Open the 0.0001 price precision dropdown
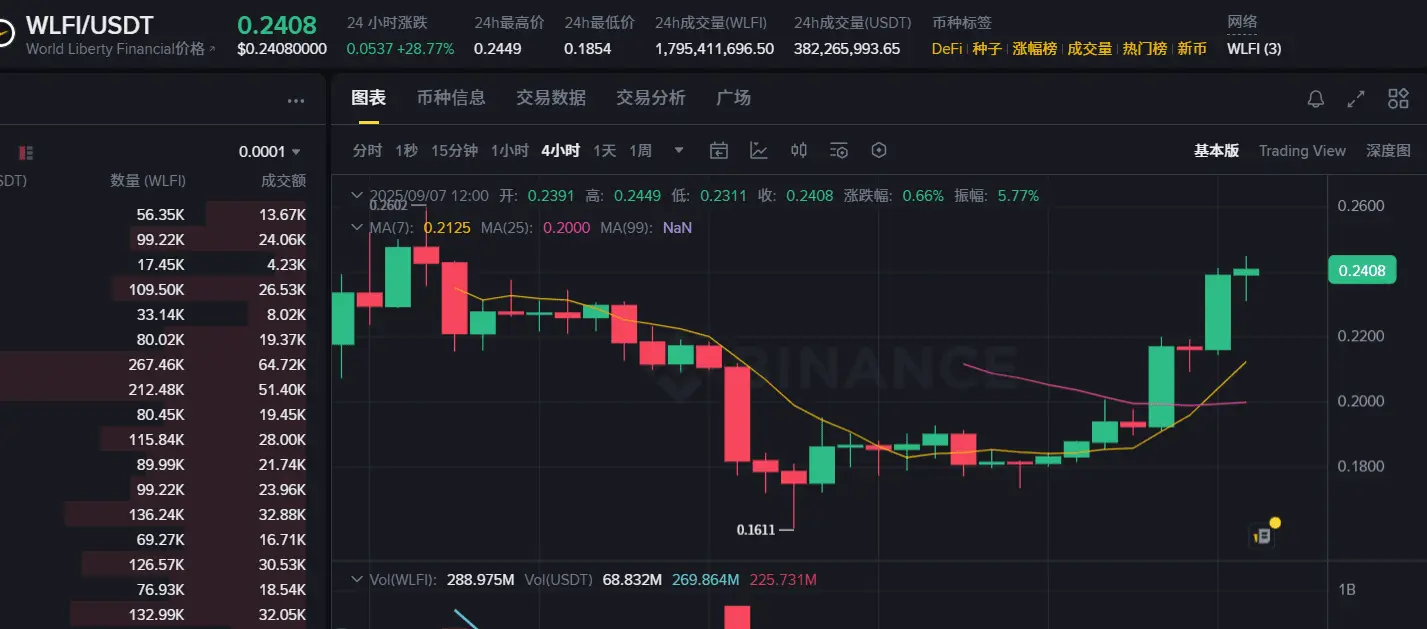Screen dimensions: 1427x629 [x=269, y=152]
